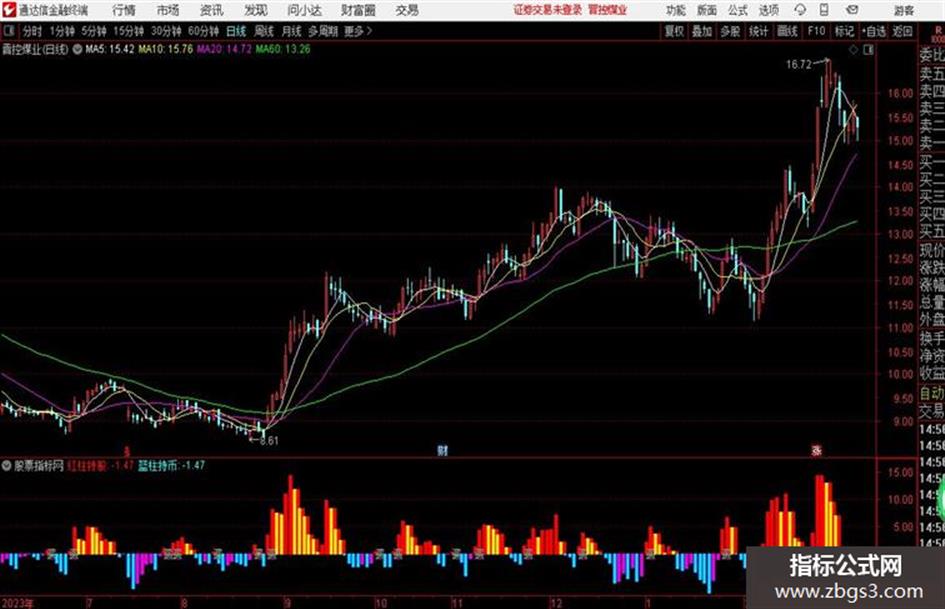Click the MA20: 14.72 indicator value
Viewport: 945px width, 609px height.
pyautogui.click(x=224, y=49)
